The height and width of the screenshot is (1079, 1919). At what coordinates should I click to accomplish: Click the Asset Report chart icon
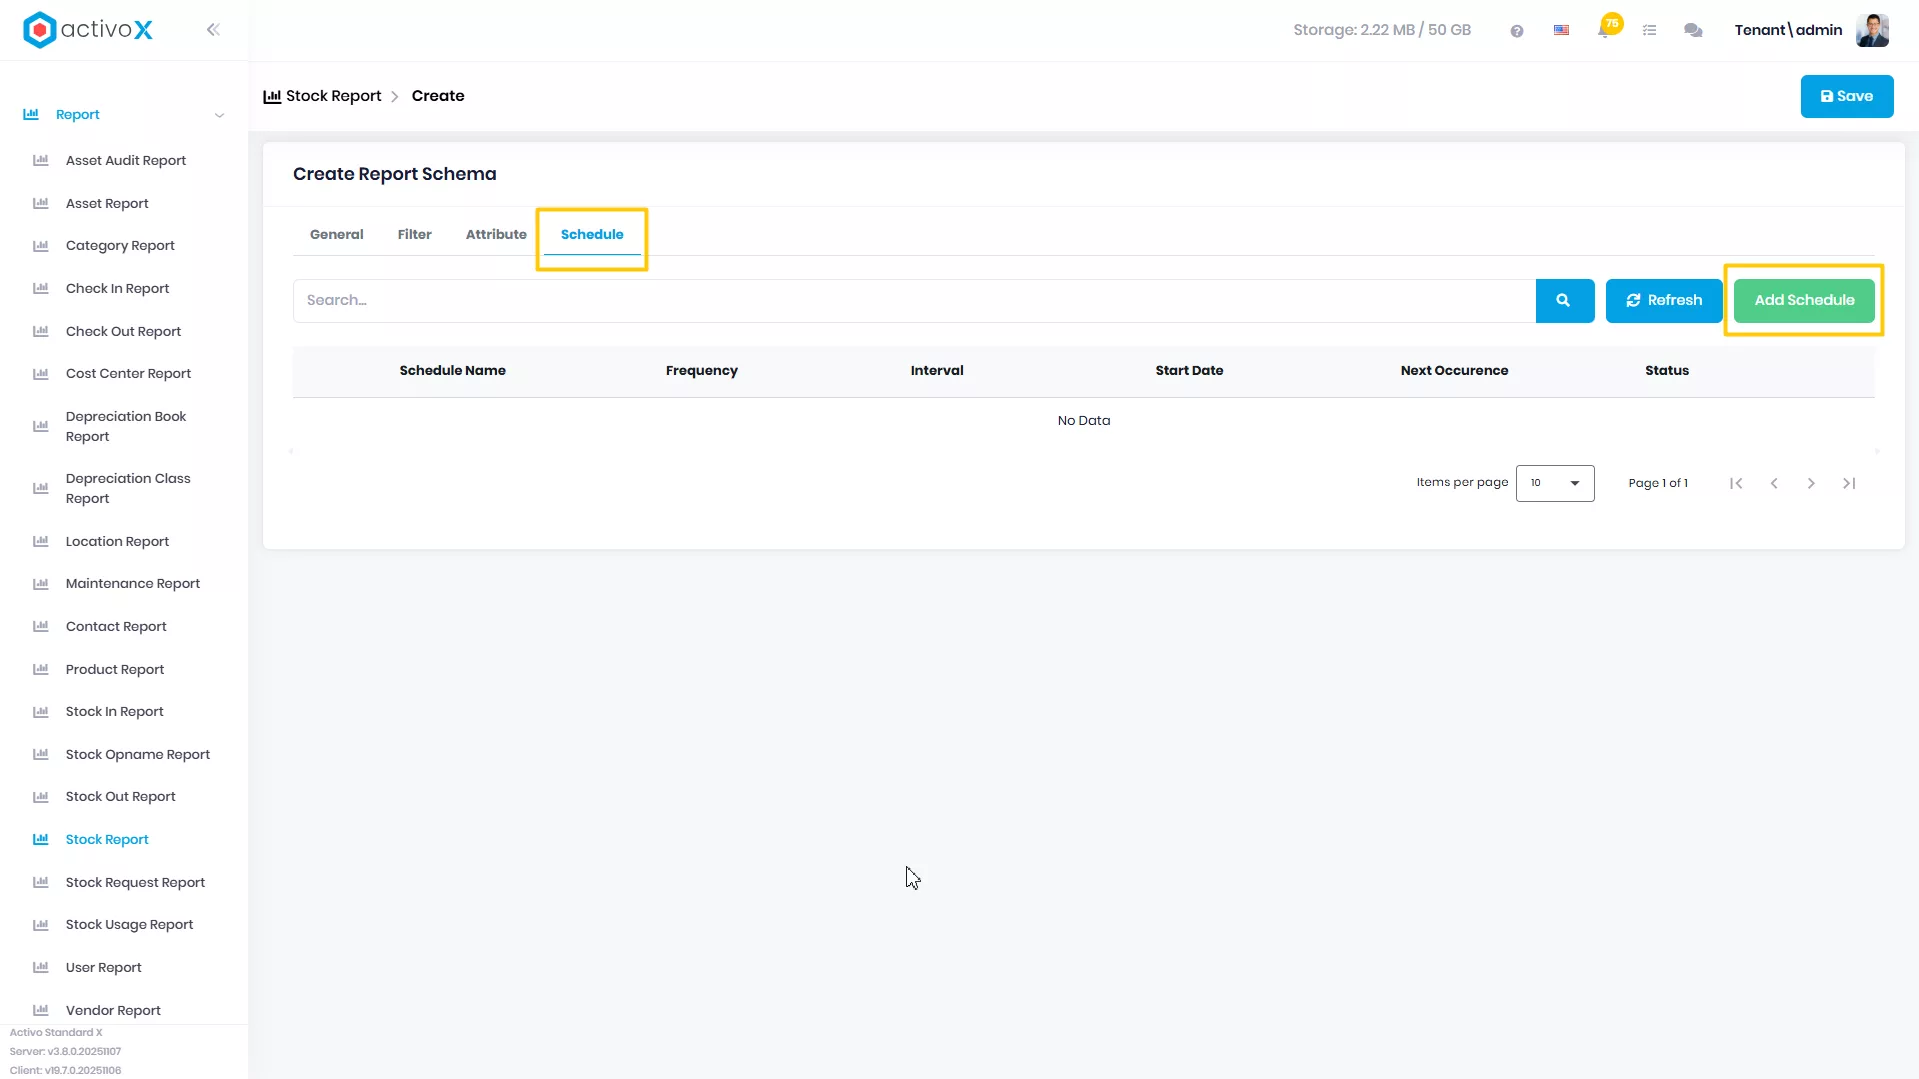pyautogui.click(x=41, y=203)
